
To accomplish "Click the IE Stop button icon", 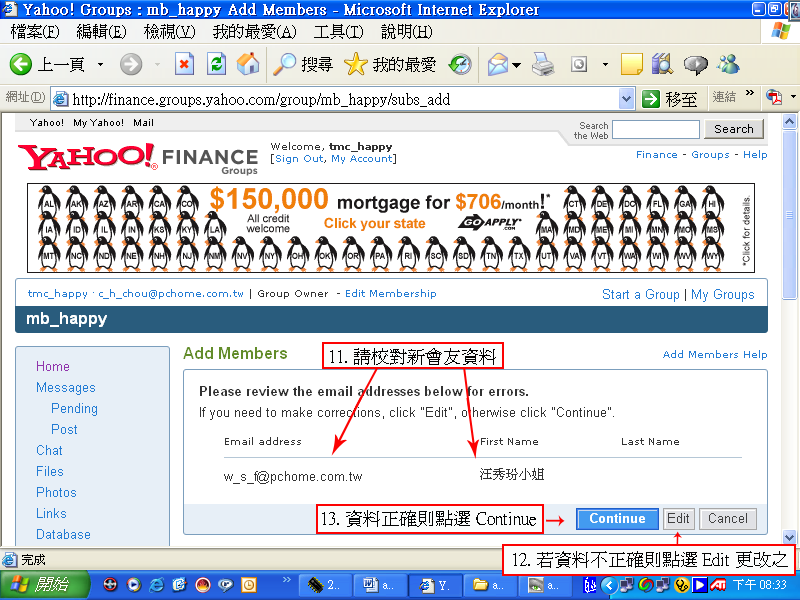I will [184, 65].
